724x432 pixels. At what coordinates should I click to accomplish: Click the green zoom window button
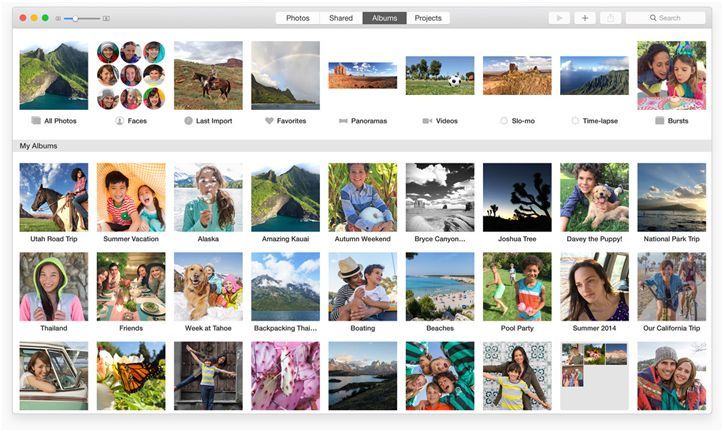pos(45,18)
